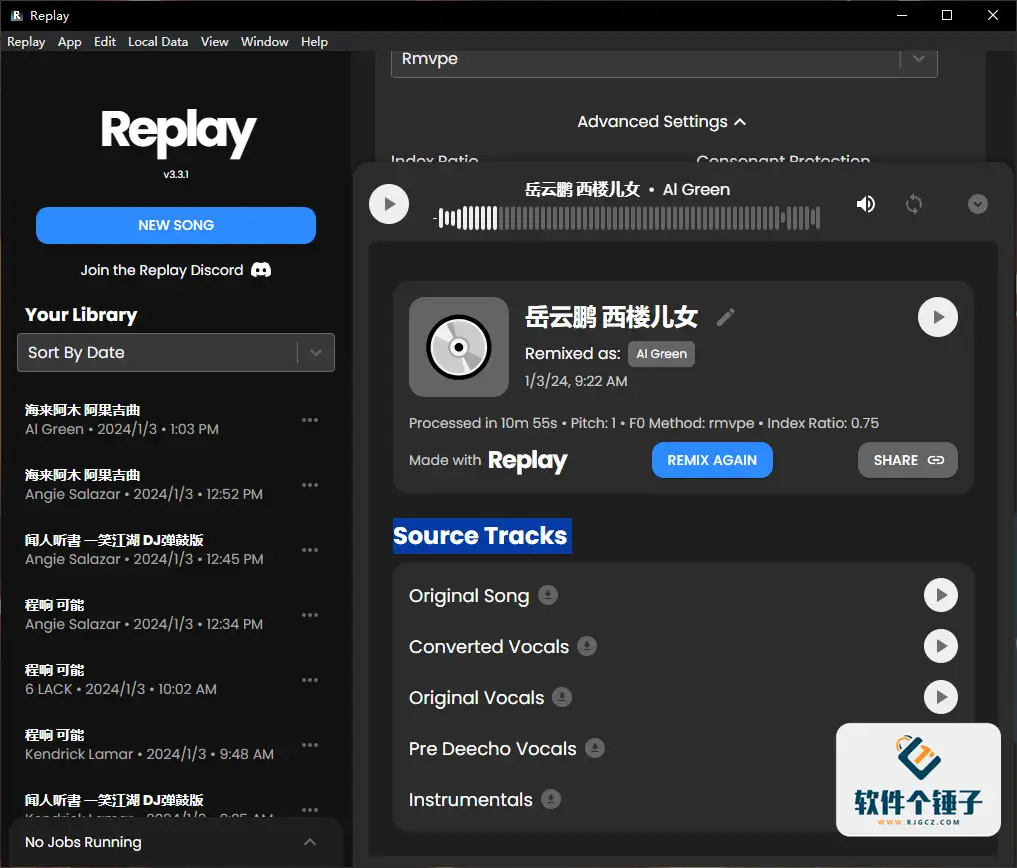Seek within the player waveform progress bar
This screenshot has height=868, width=1017.
[x=627, y=218]
